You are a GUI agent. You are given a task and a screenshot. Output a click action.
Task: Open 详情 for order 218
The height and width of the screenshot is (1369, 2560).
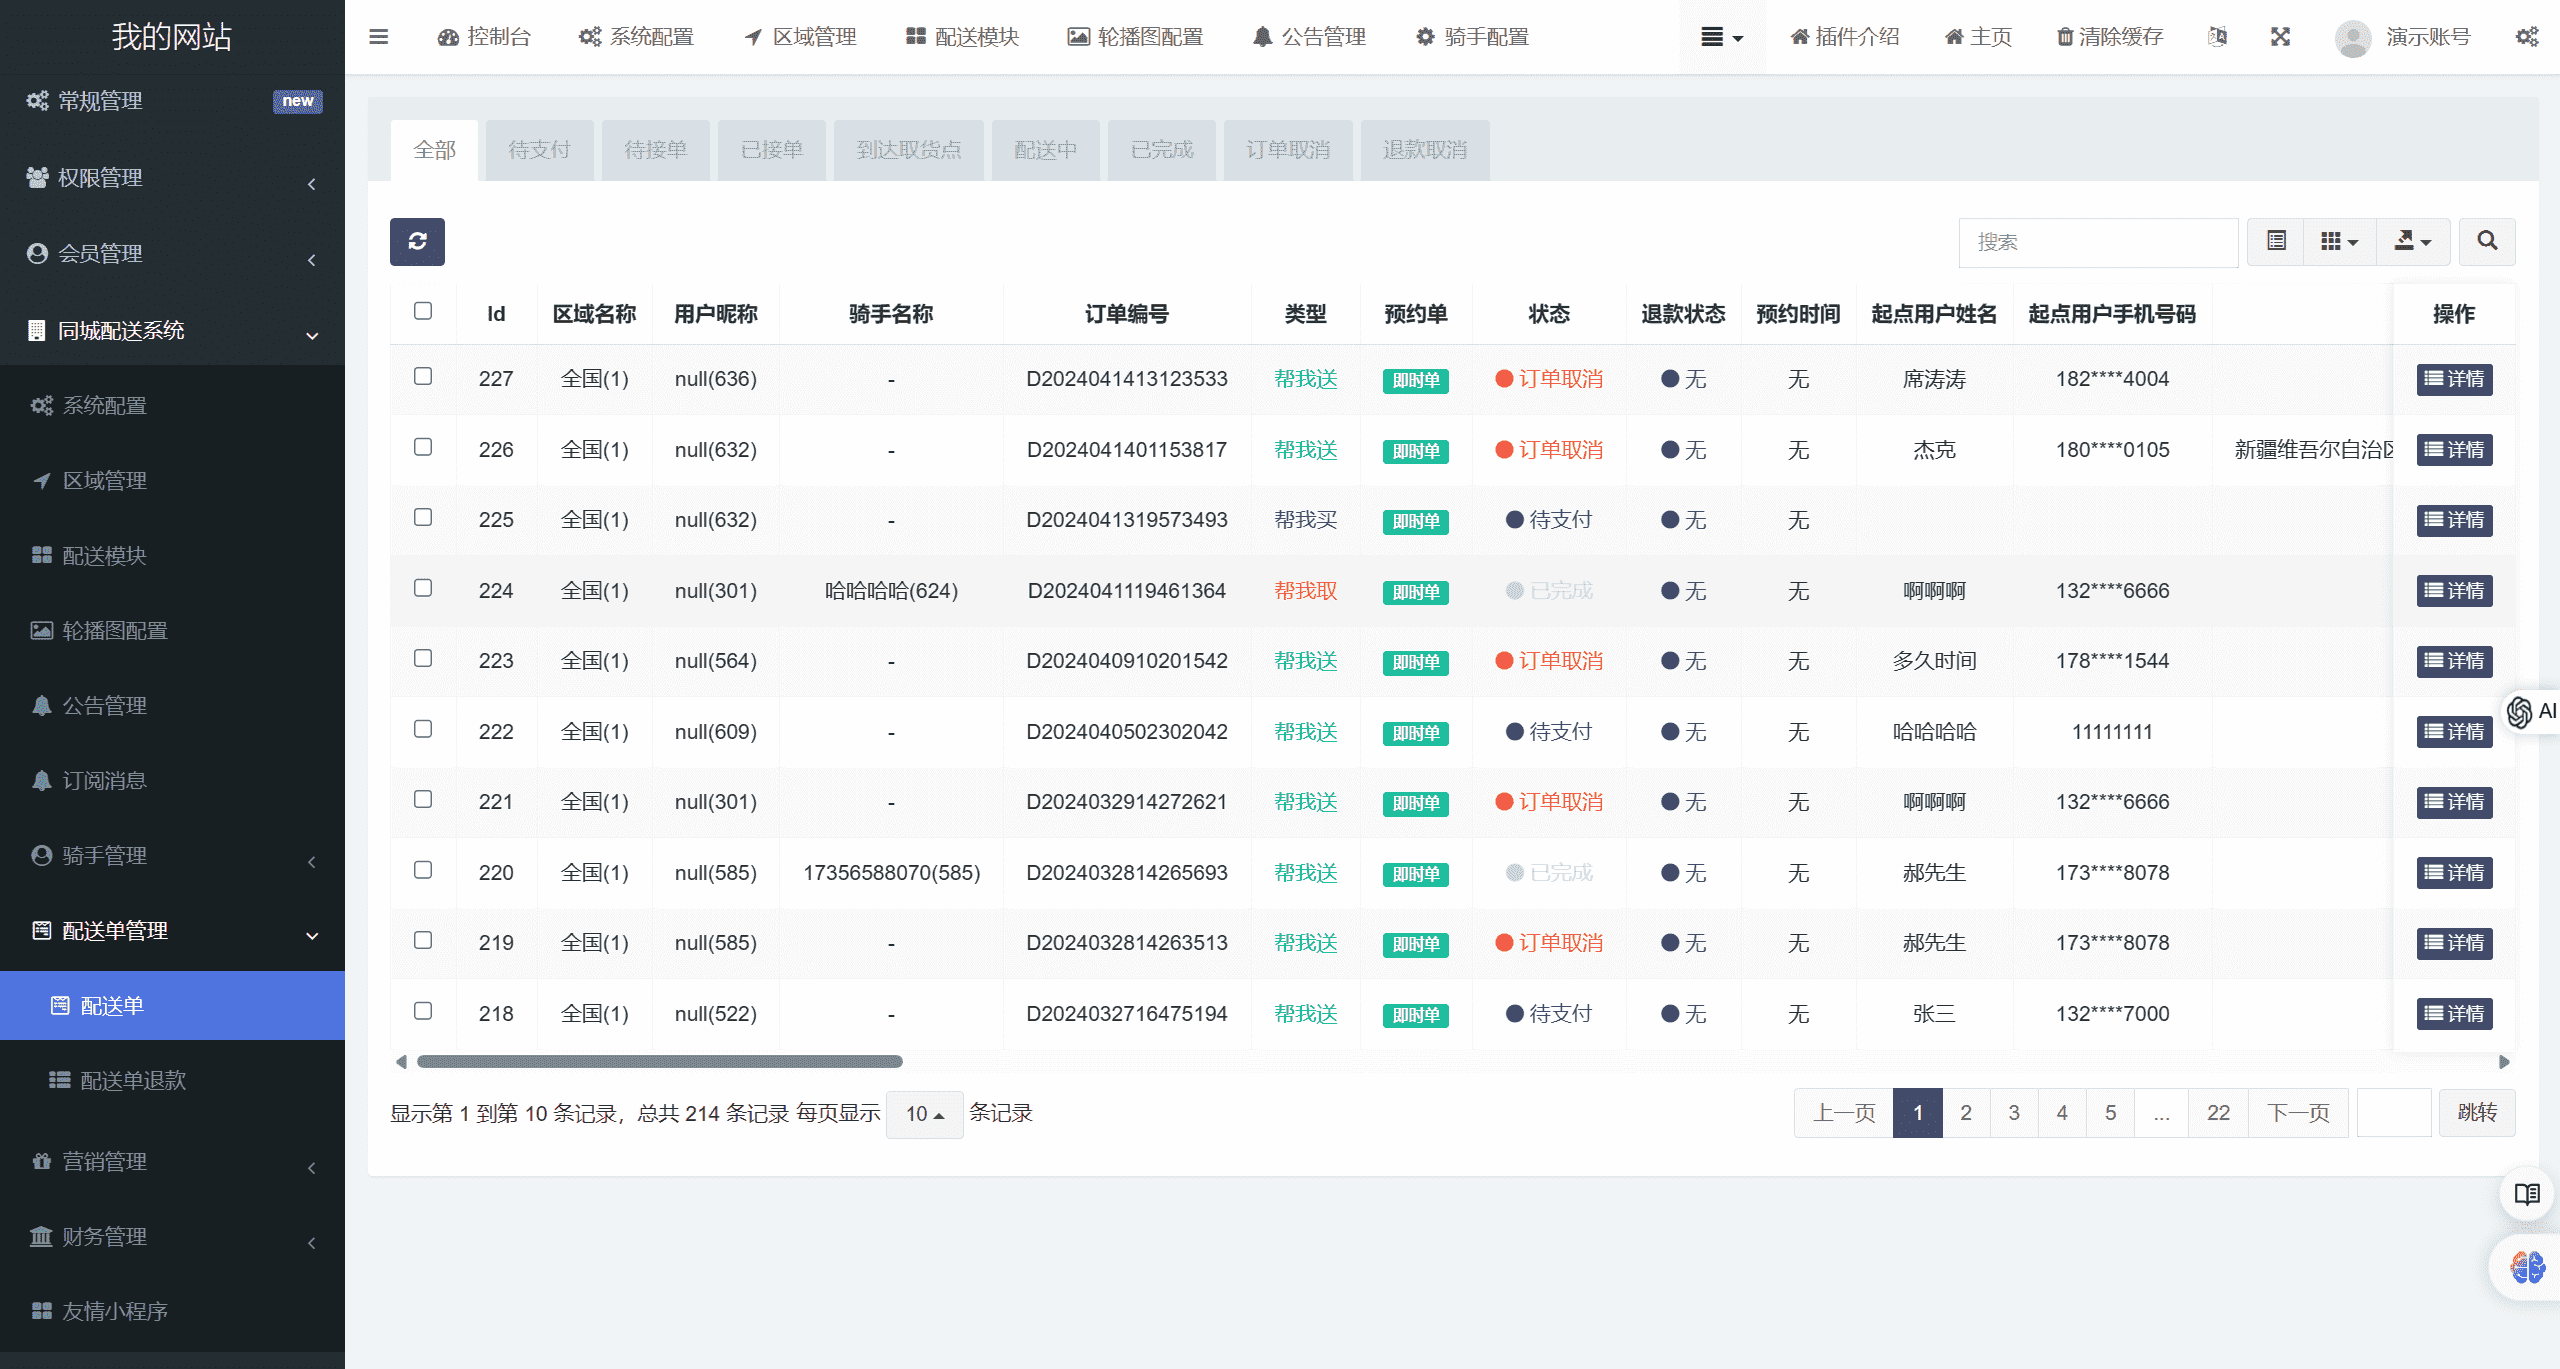2454,1014
